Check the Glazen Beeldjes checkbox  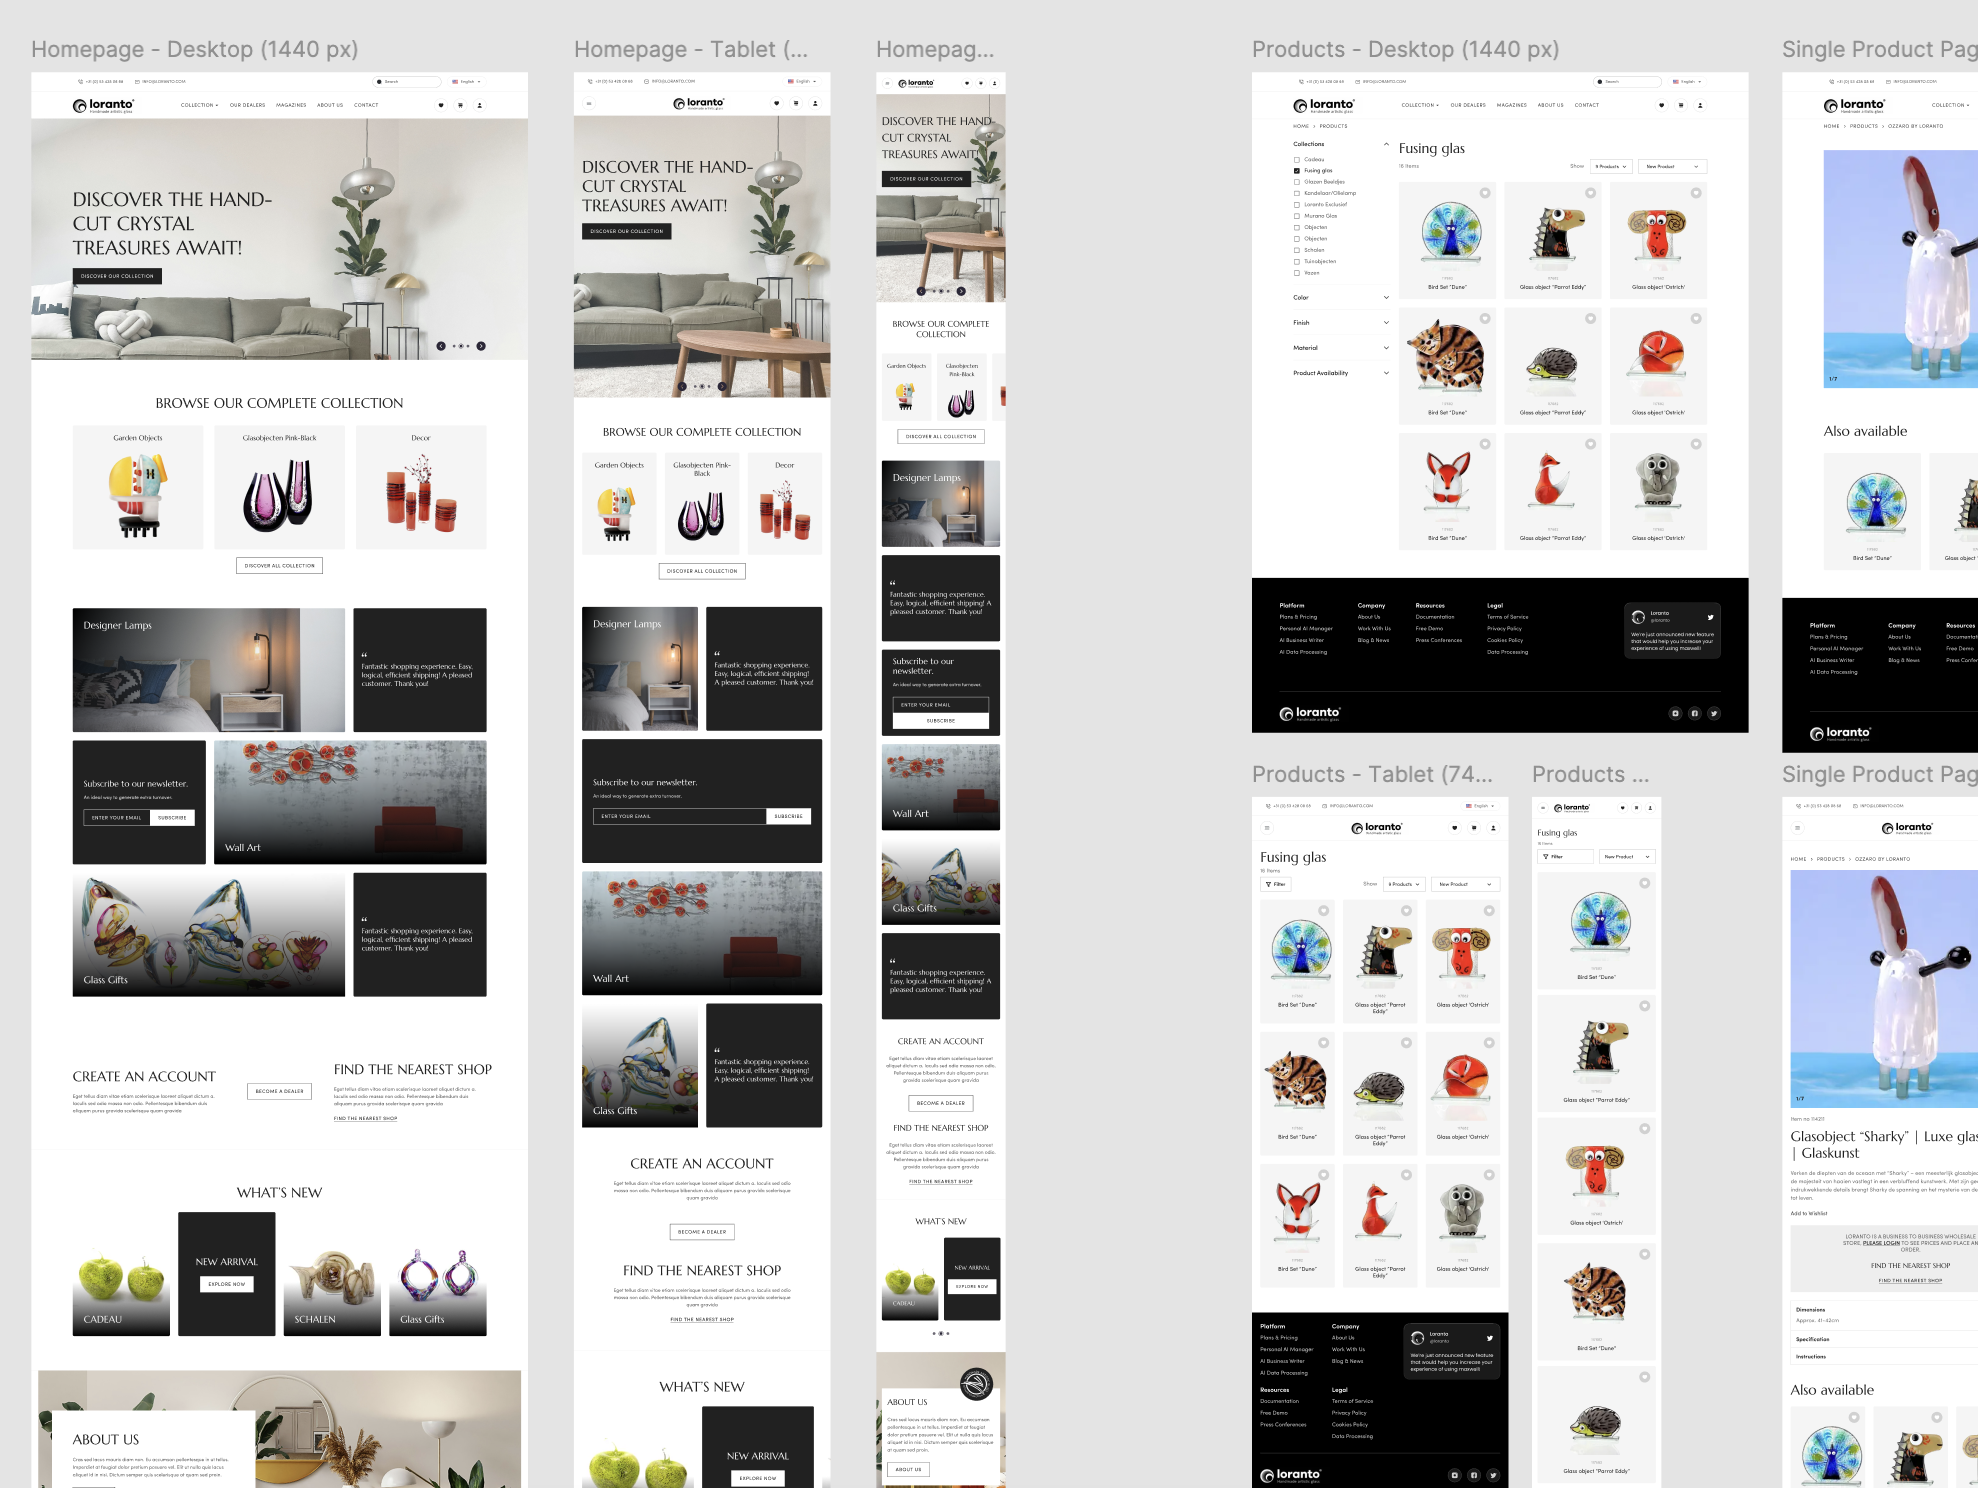(1297, 182)
